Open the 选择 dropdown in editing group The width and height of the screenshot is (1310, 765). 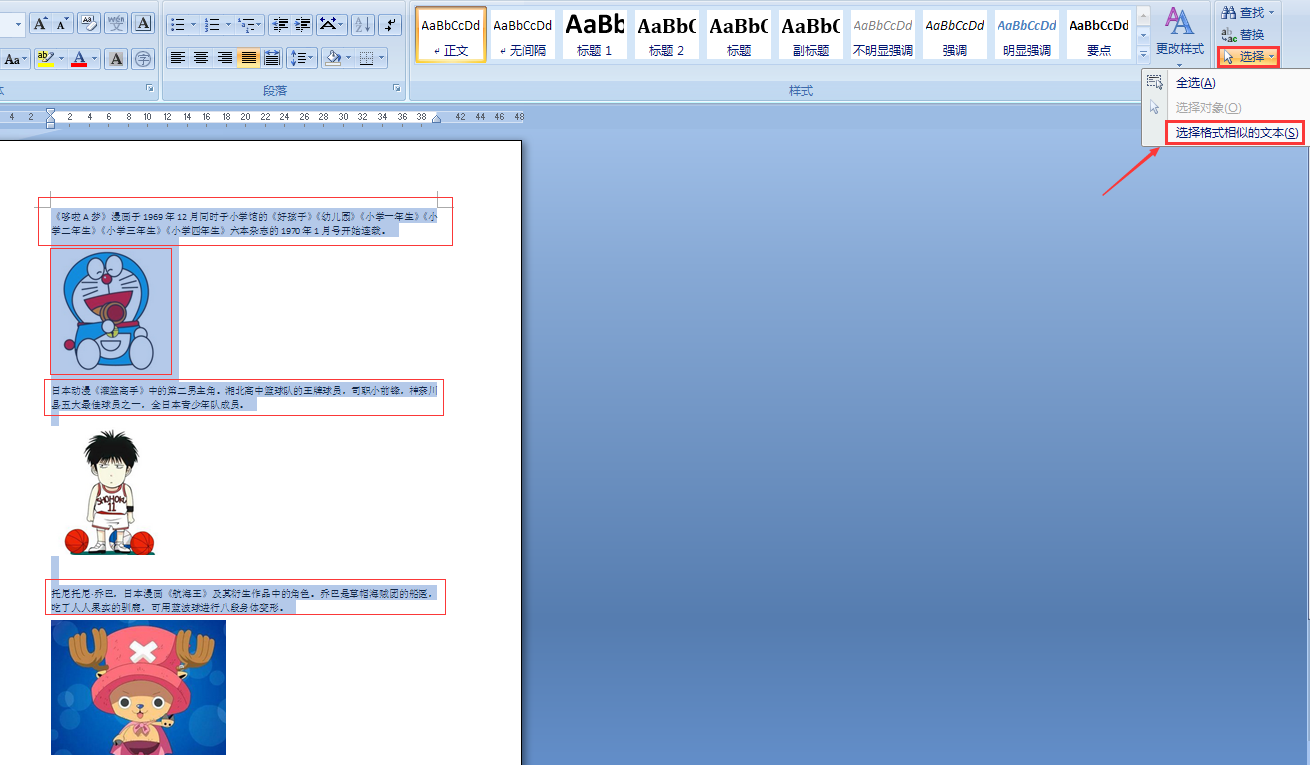[1249, 57]
